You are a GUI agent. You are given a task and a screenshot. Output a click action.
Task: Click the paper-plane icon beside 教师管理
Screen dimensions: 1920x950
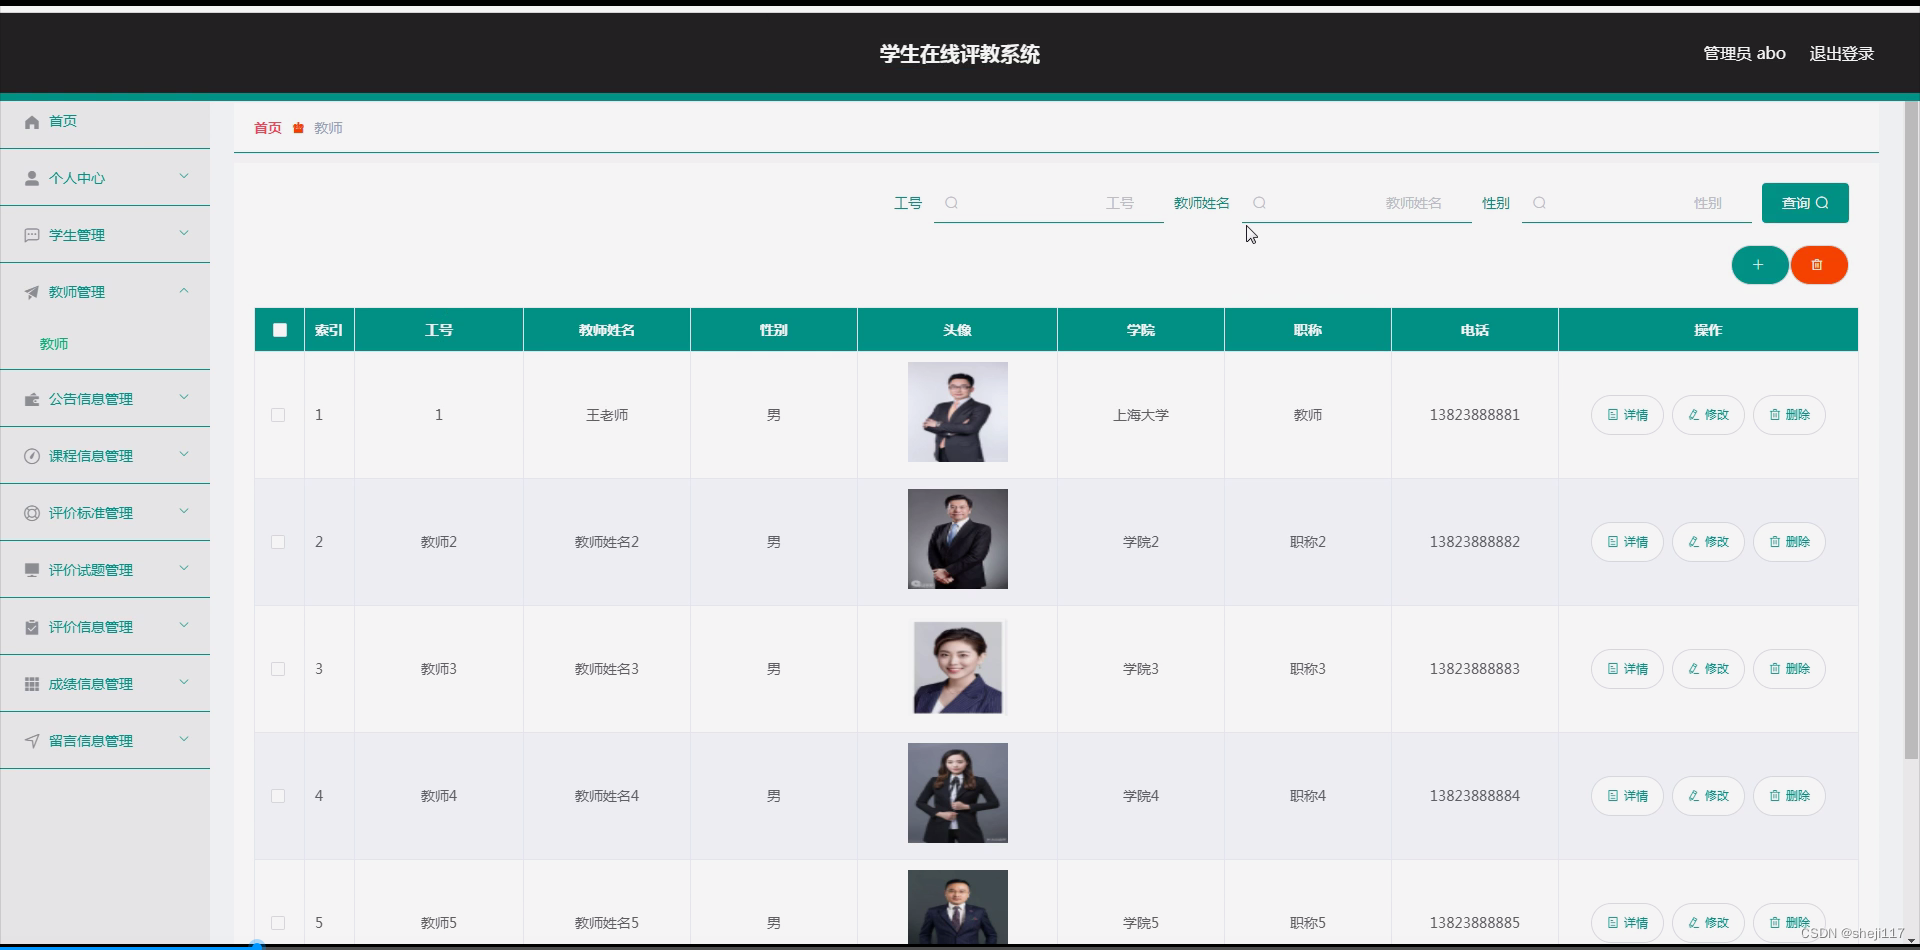pos(31,291)
